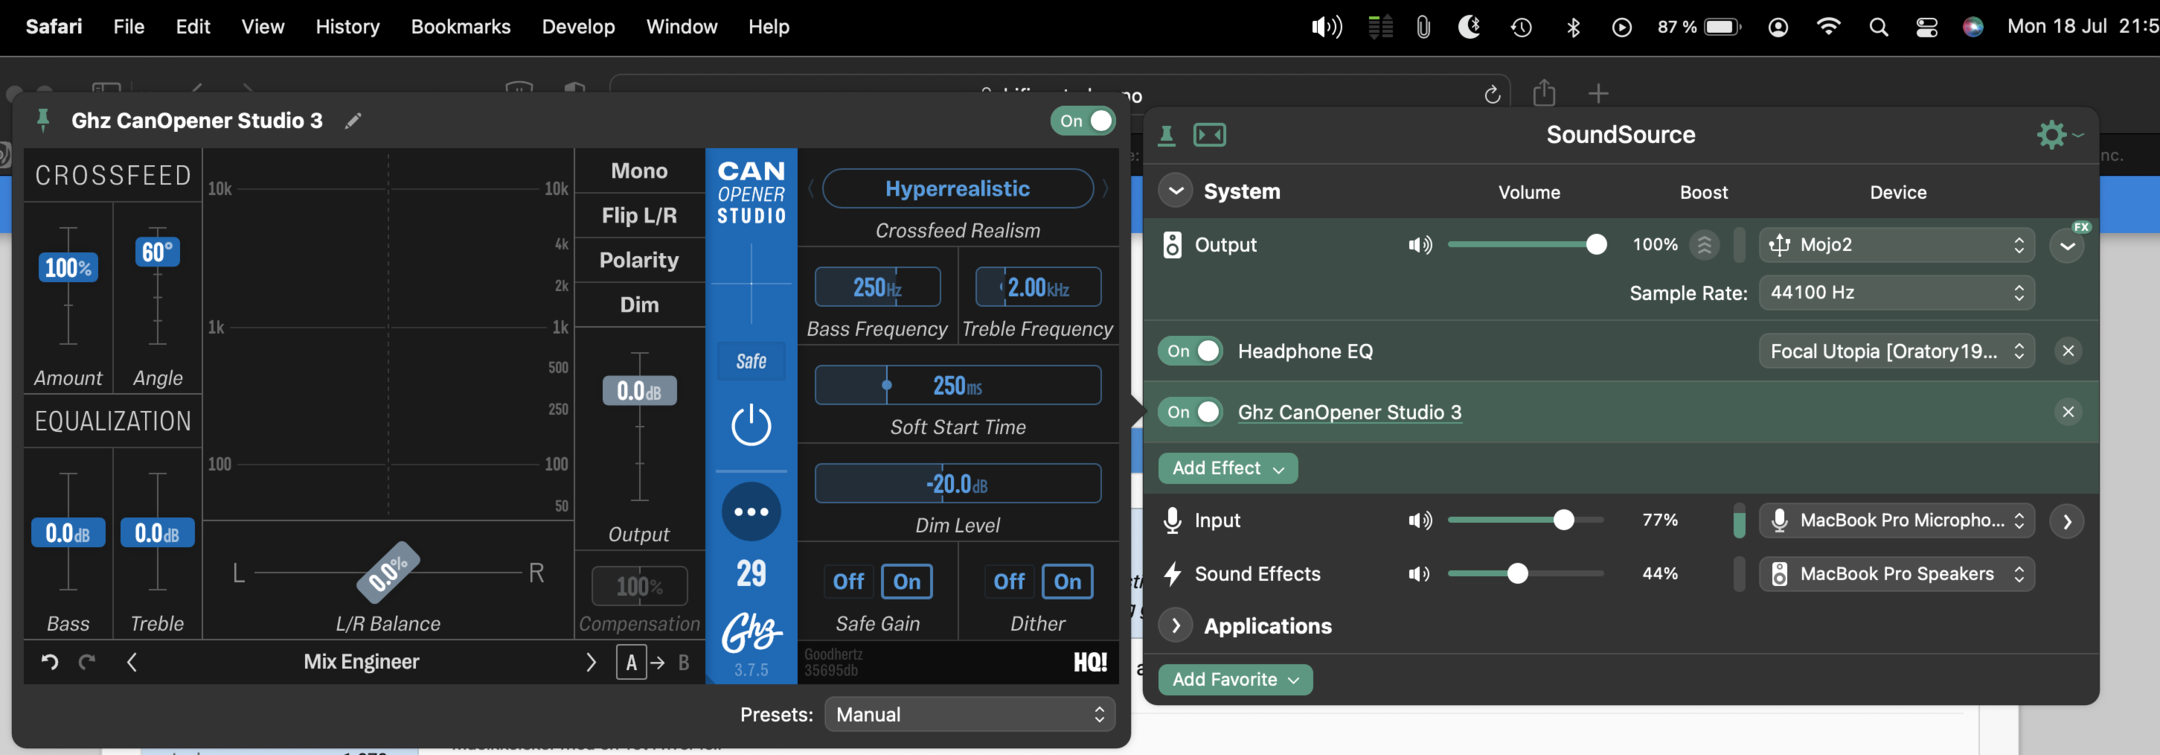Image resolution: width=2160 pixels, height=755 pixels.
Task: Select the B compare slot
Action: tap(684, 662)
